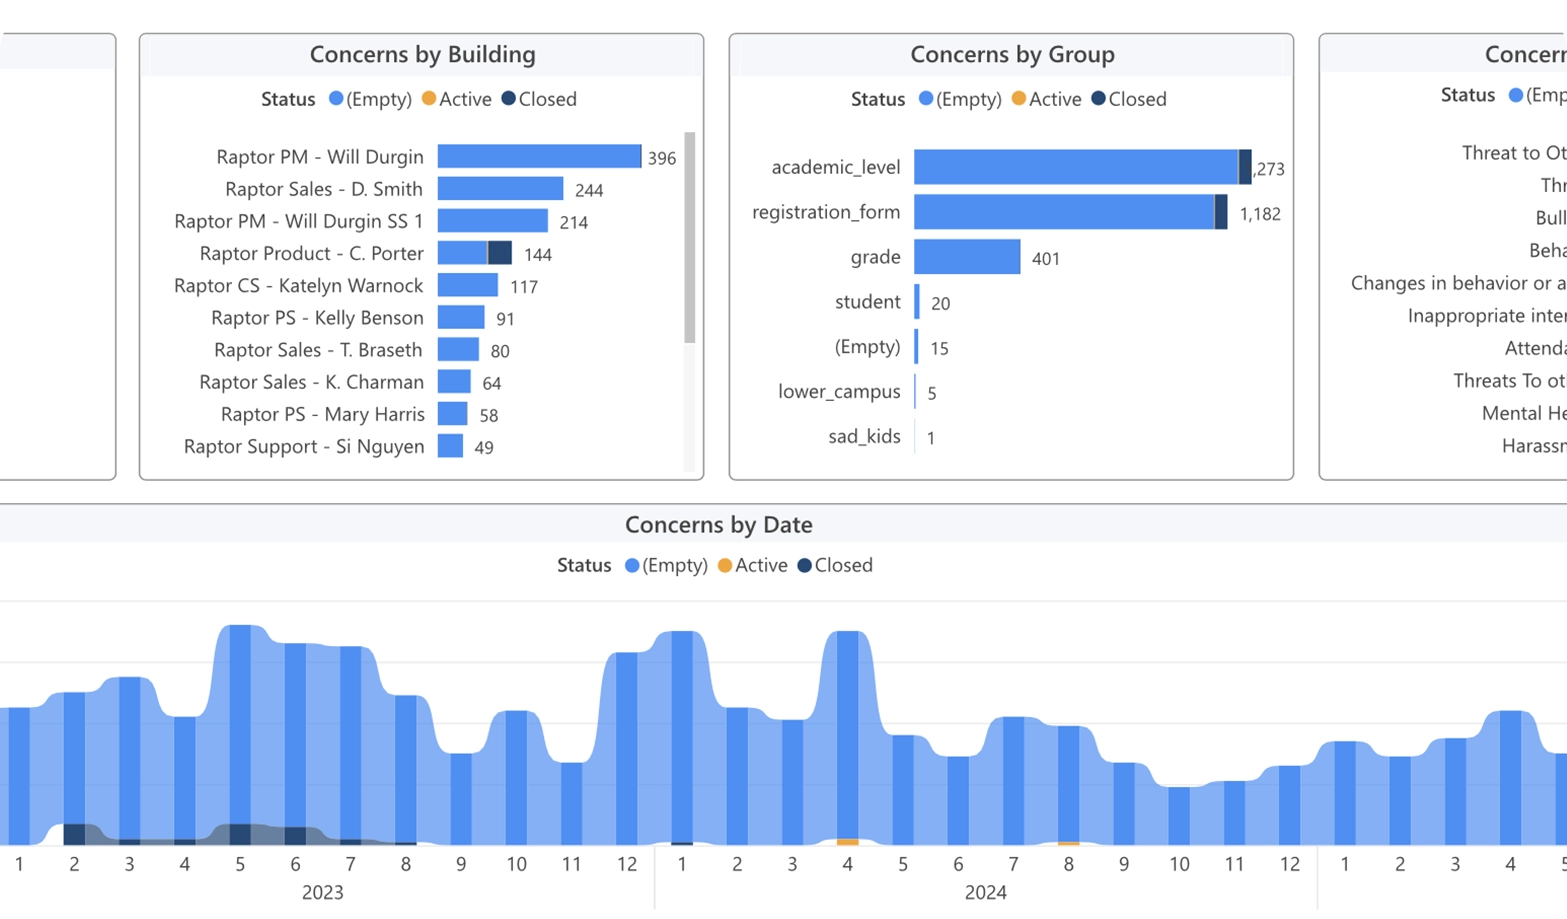Select the May 2023 column in Concerns by Date
Image resolution: width=1567 pixels, height=919 pixels.
[x=240, y=735]
